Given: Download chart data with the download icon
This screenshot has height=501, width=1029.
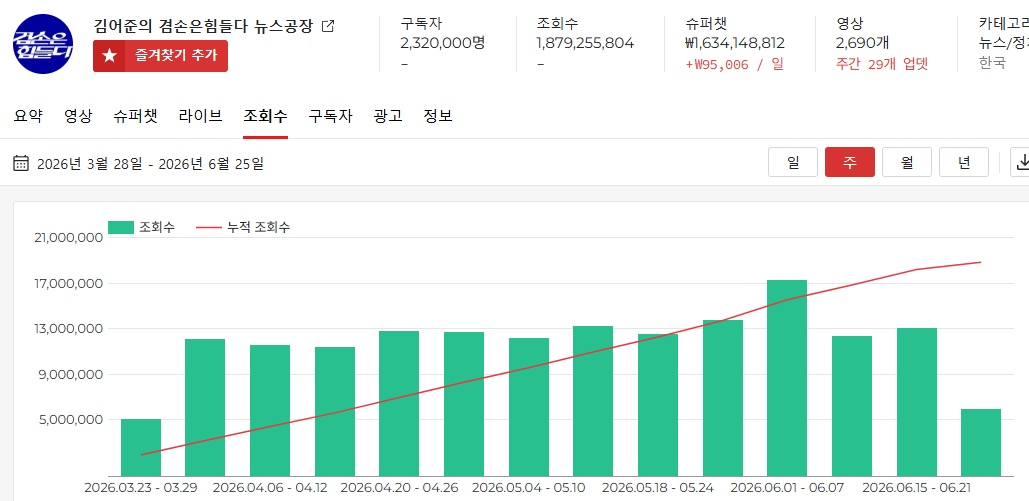Looking at the screenshot, I should [x=1022, y=162].
